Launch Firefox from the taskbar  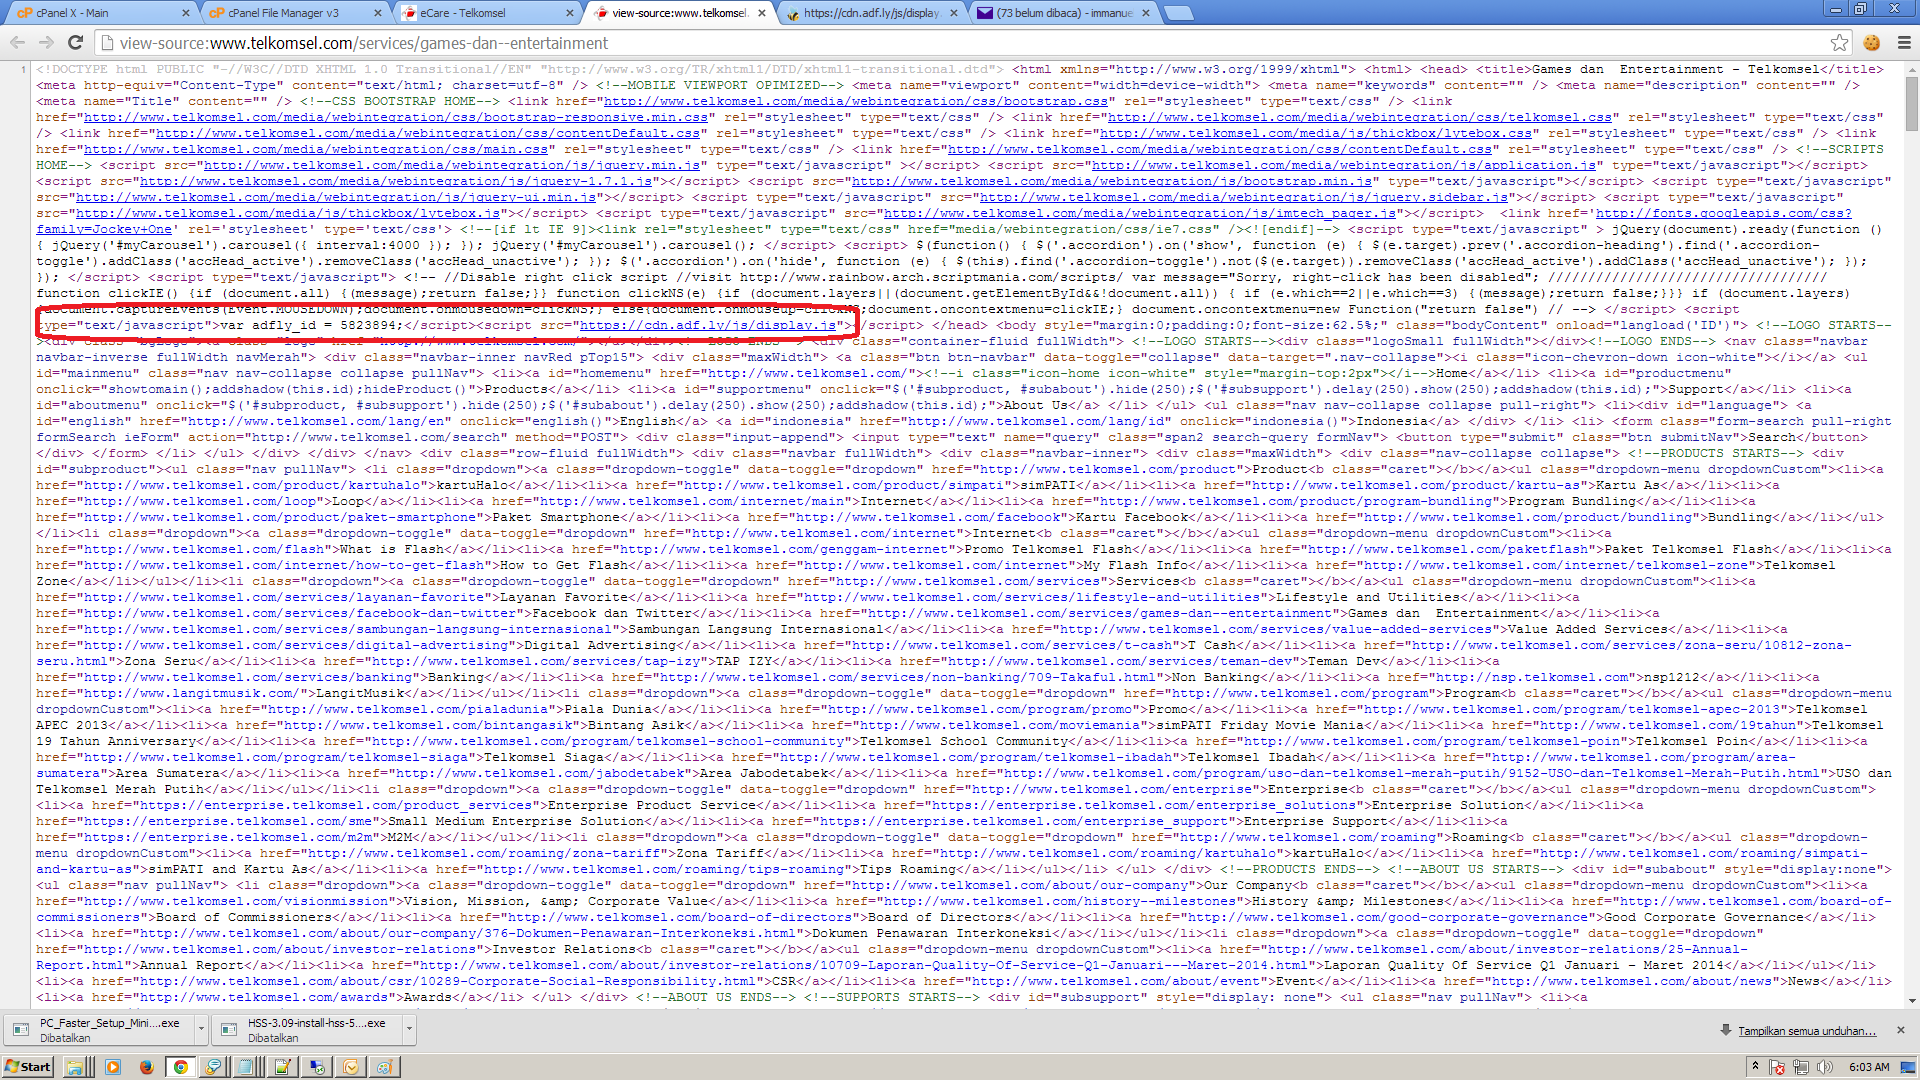[x=146, y=1067]
